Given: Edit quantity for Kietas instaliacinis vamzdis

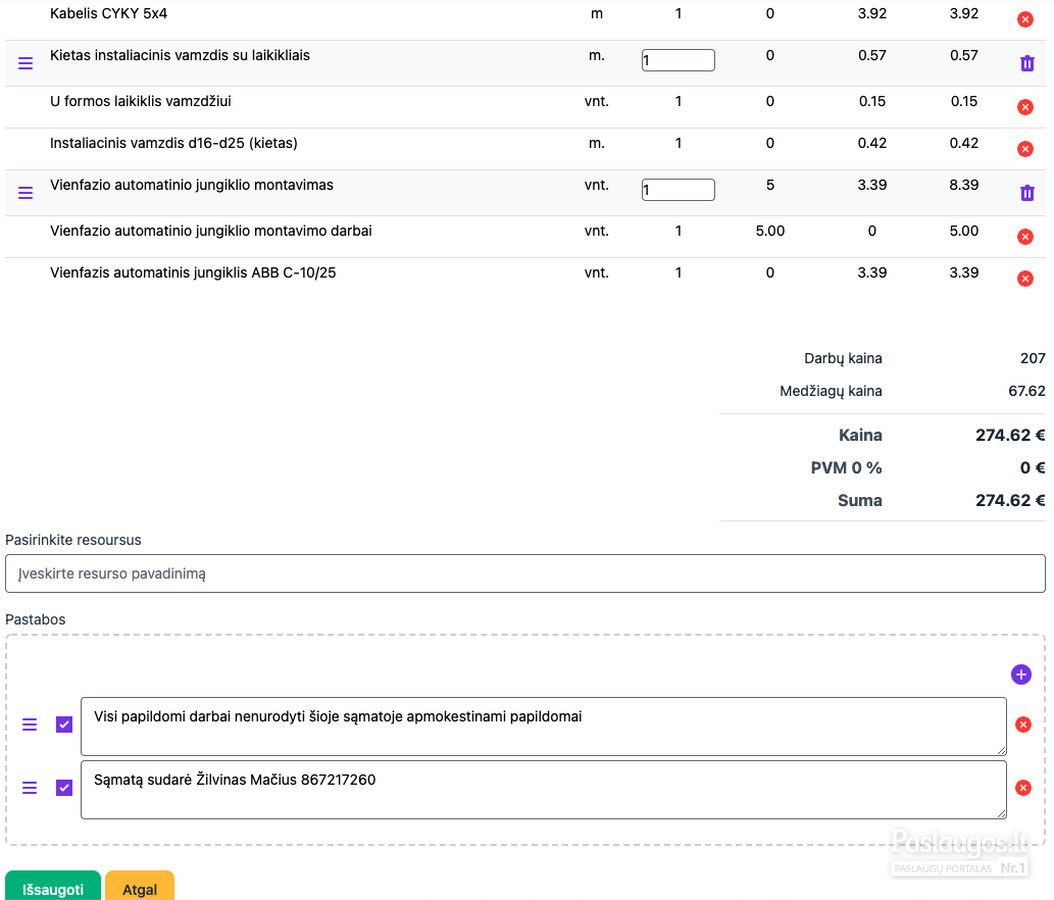Looking at the screenshot, I should (678, 60).
